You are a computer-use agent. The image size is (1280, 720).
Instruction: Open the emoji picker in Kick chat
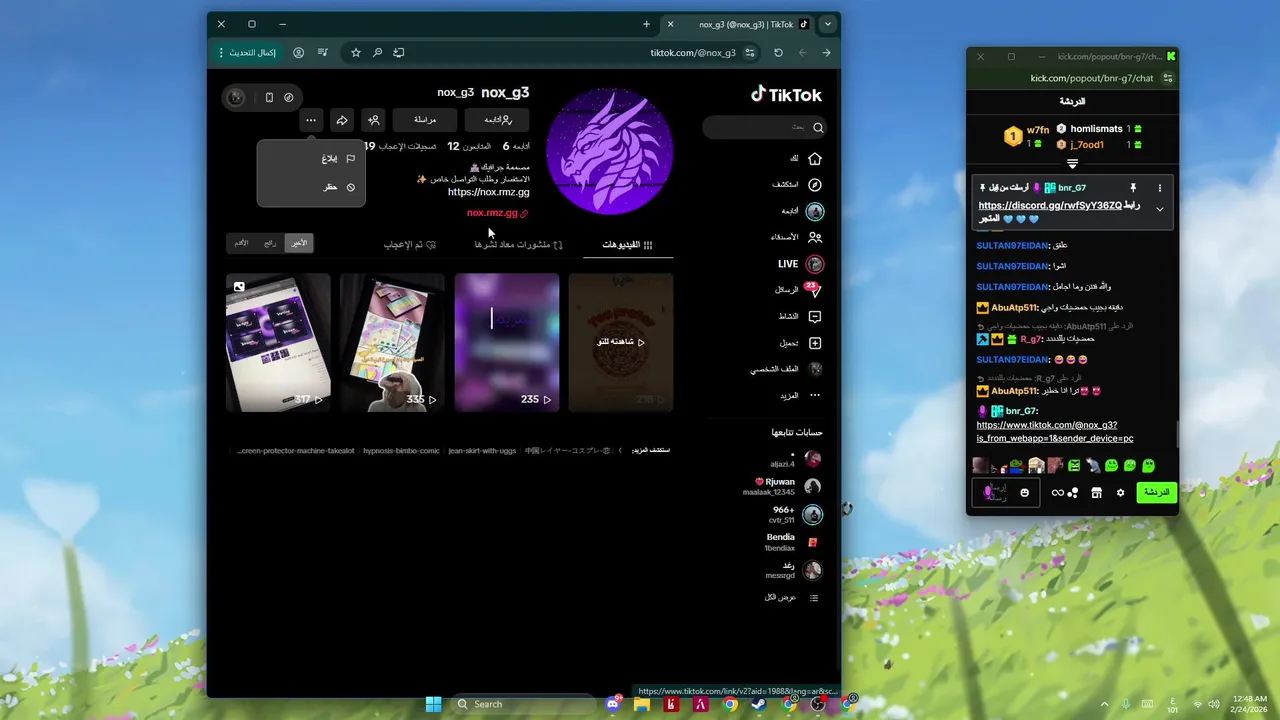click(x=1024, y=493)
